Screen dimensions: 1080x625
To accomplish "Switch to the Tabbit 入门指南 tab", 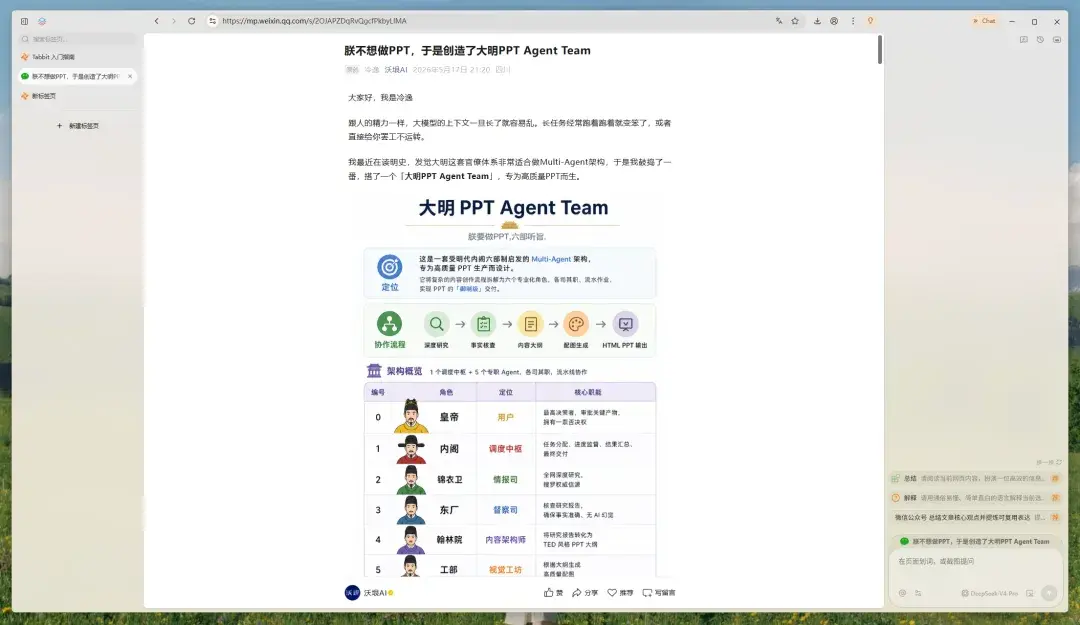I will point(77,57).
